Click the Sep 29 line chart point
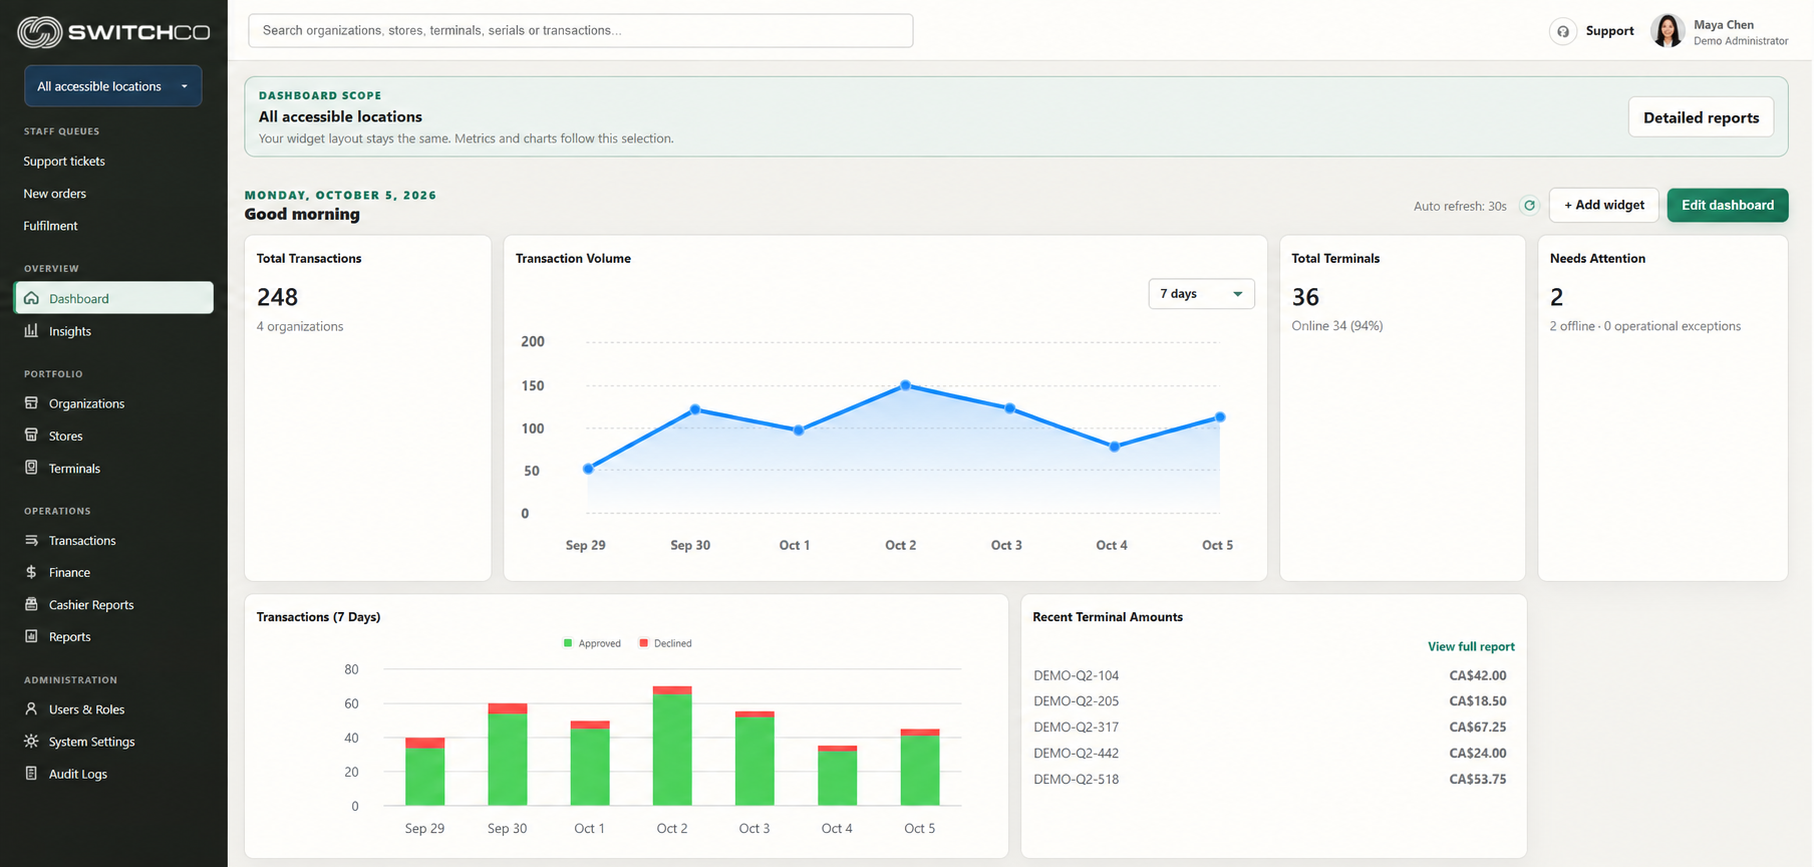This screenshot has height=867, width=1814. pyautogui.click(x=588, y=468)
